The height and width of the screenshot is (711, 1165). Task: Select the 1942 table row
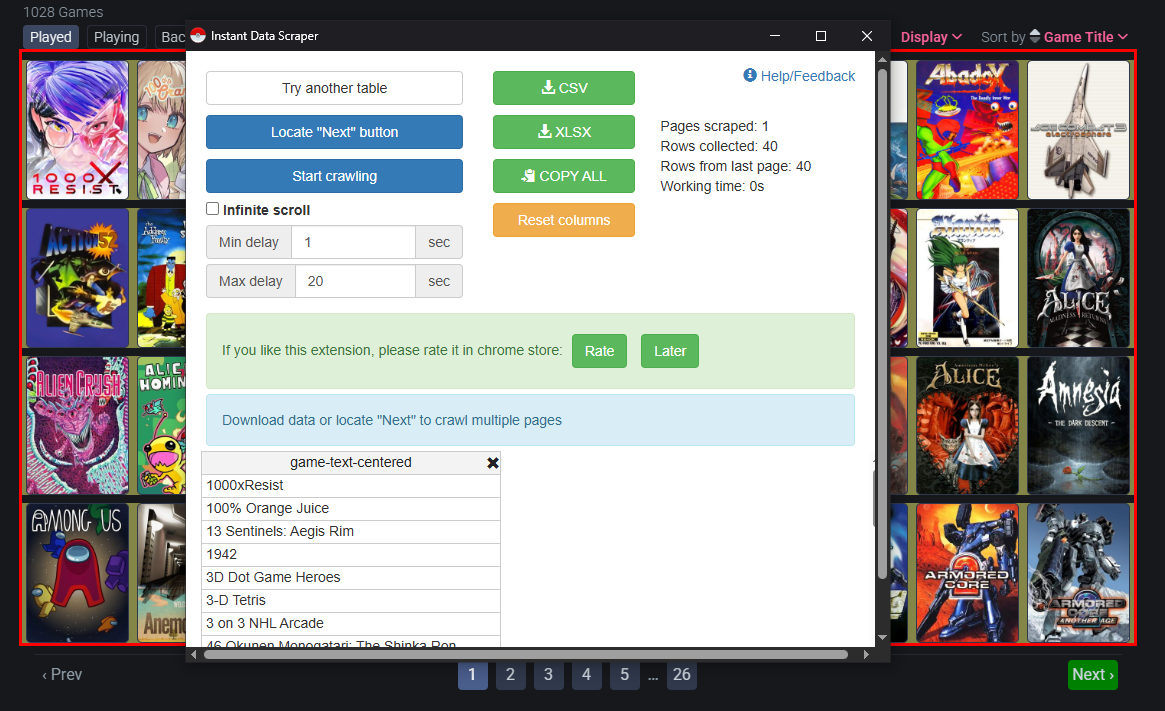(x=351, y=555)
